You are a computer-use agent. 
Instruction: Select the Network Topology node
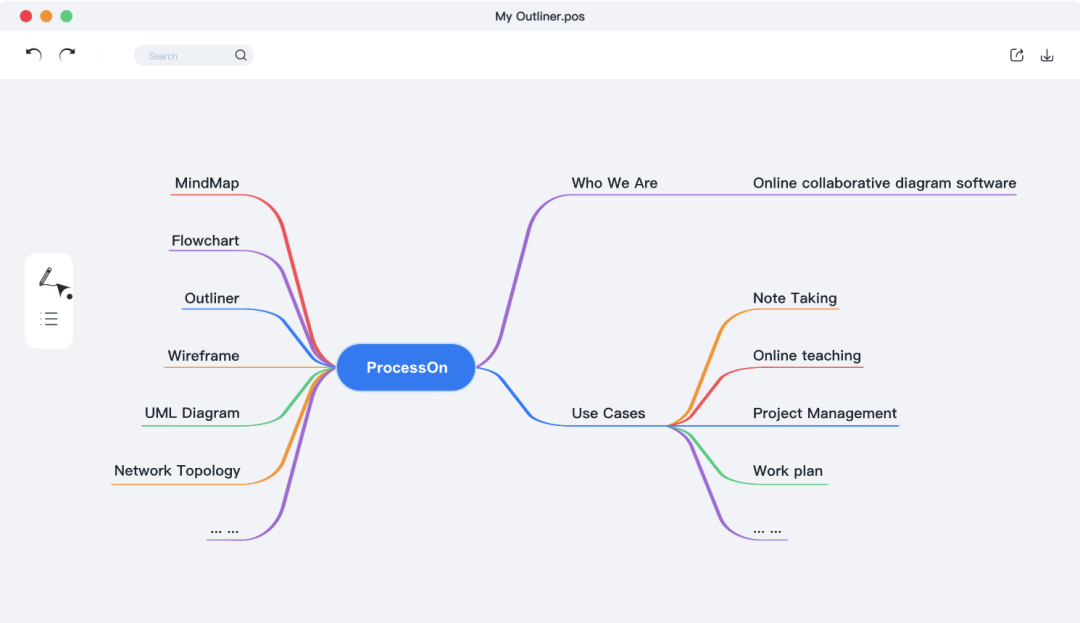(x=177, y=471)
